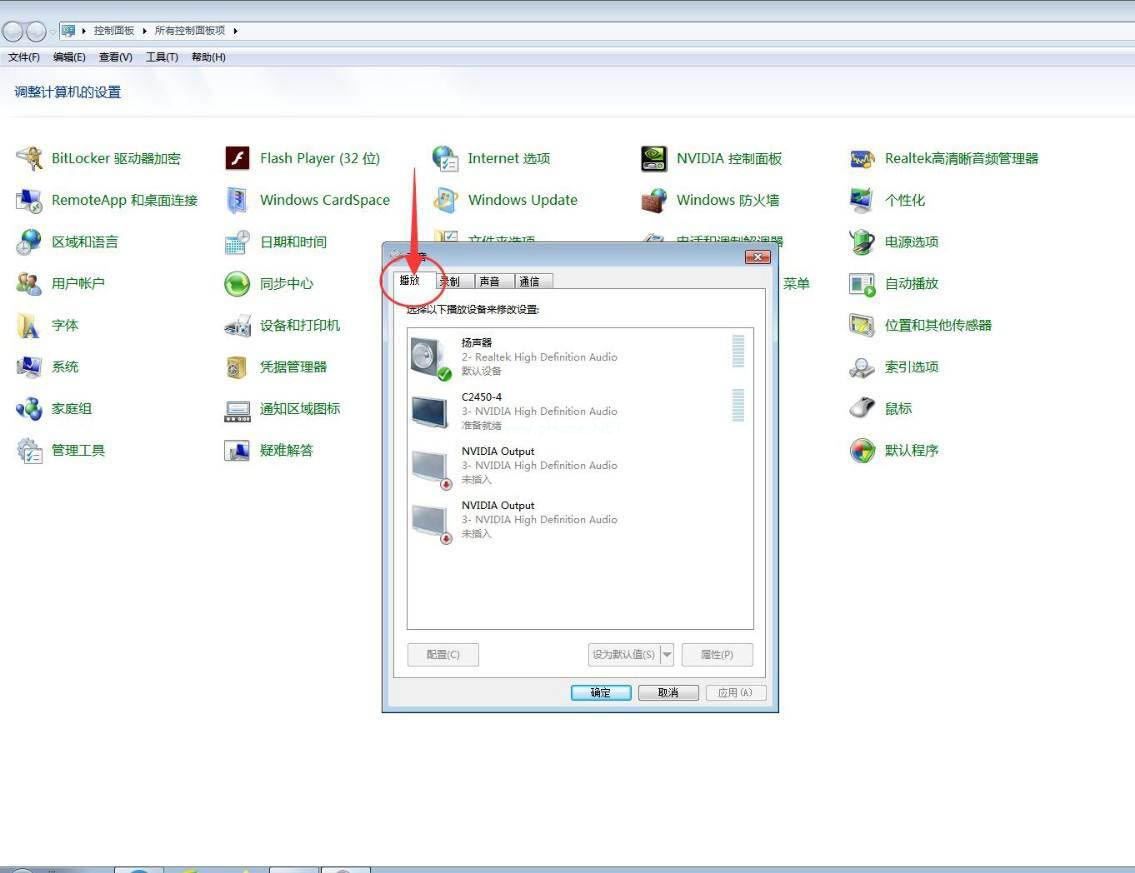Open the 文件(F) menu
1135x873 pixels.
[24, 57]
